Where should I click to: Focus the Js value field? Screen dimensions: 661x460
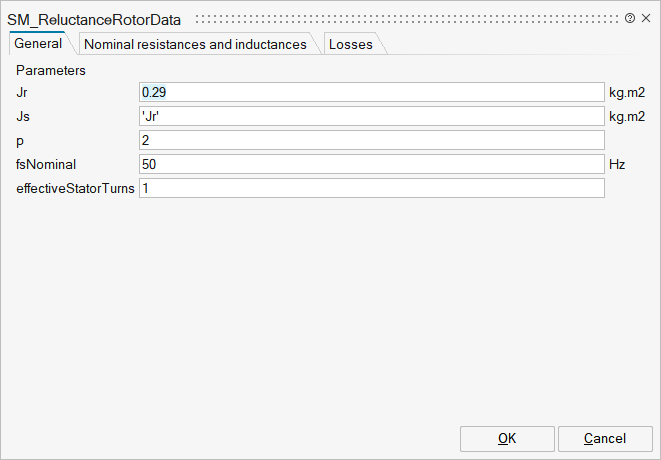371,116
